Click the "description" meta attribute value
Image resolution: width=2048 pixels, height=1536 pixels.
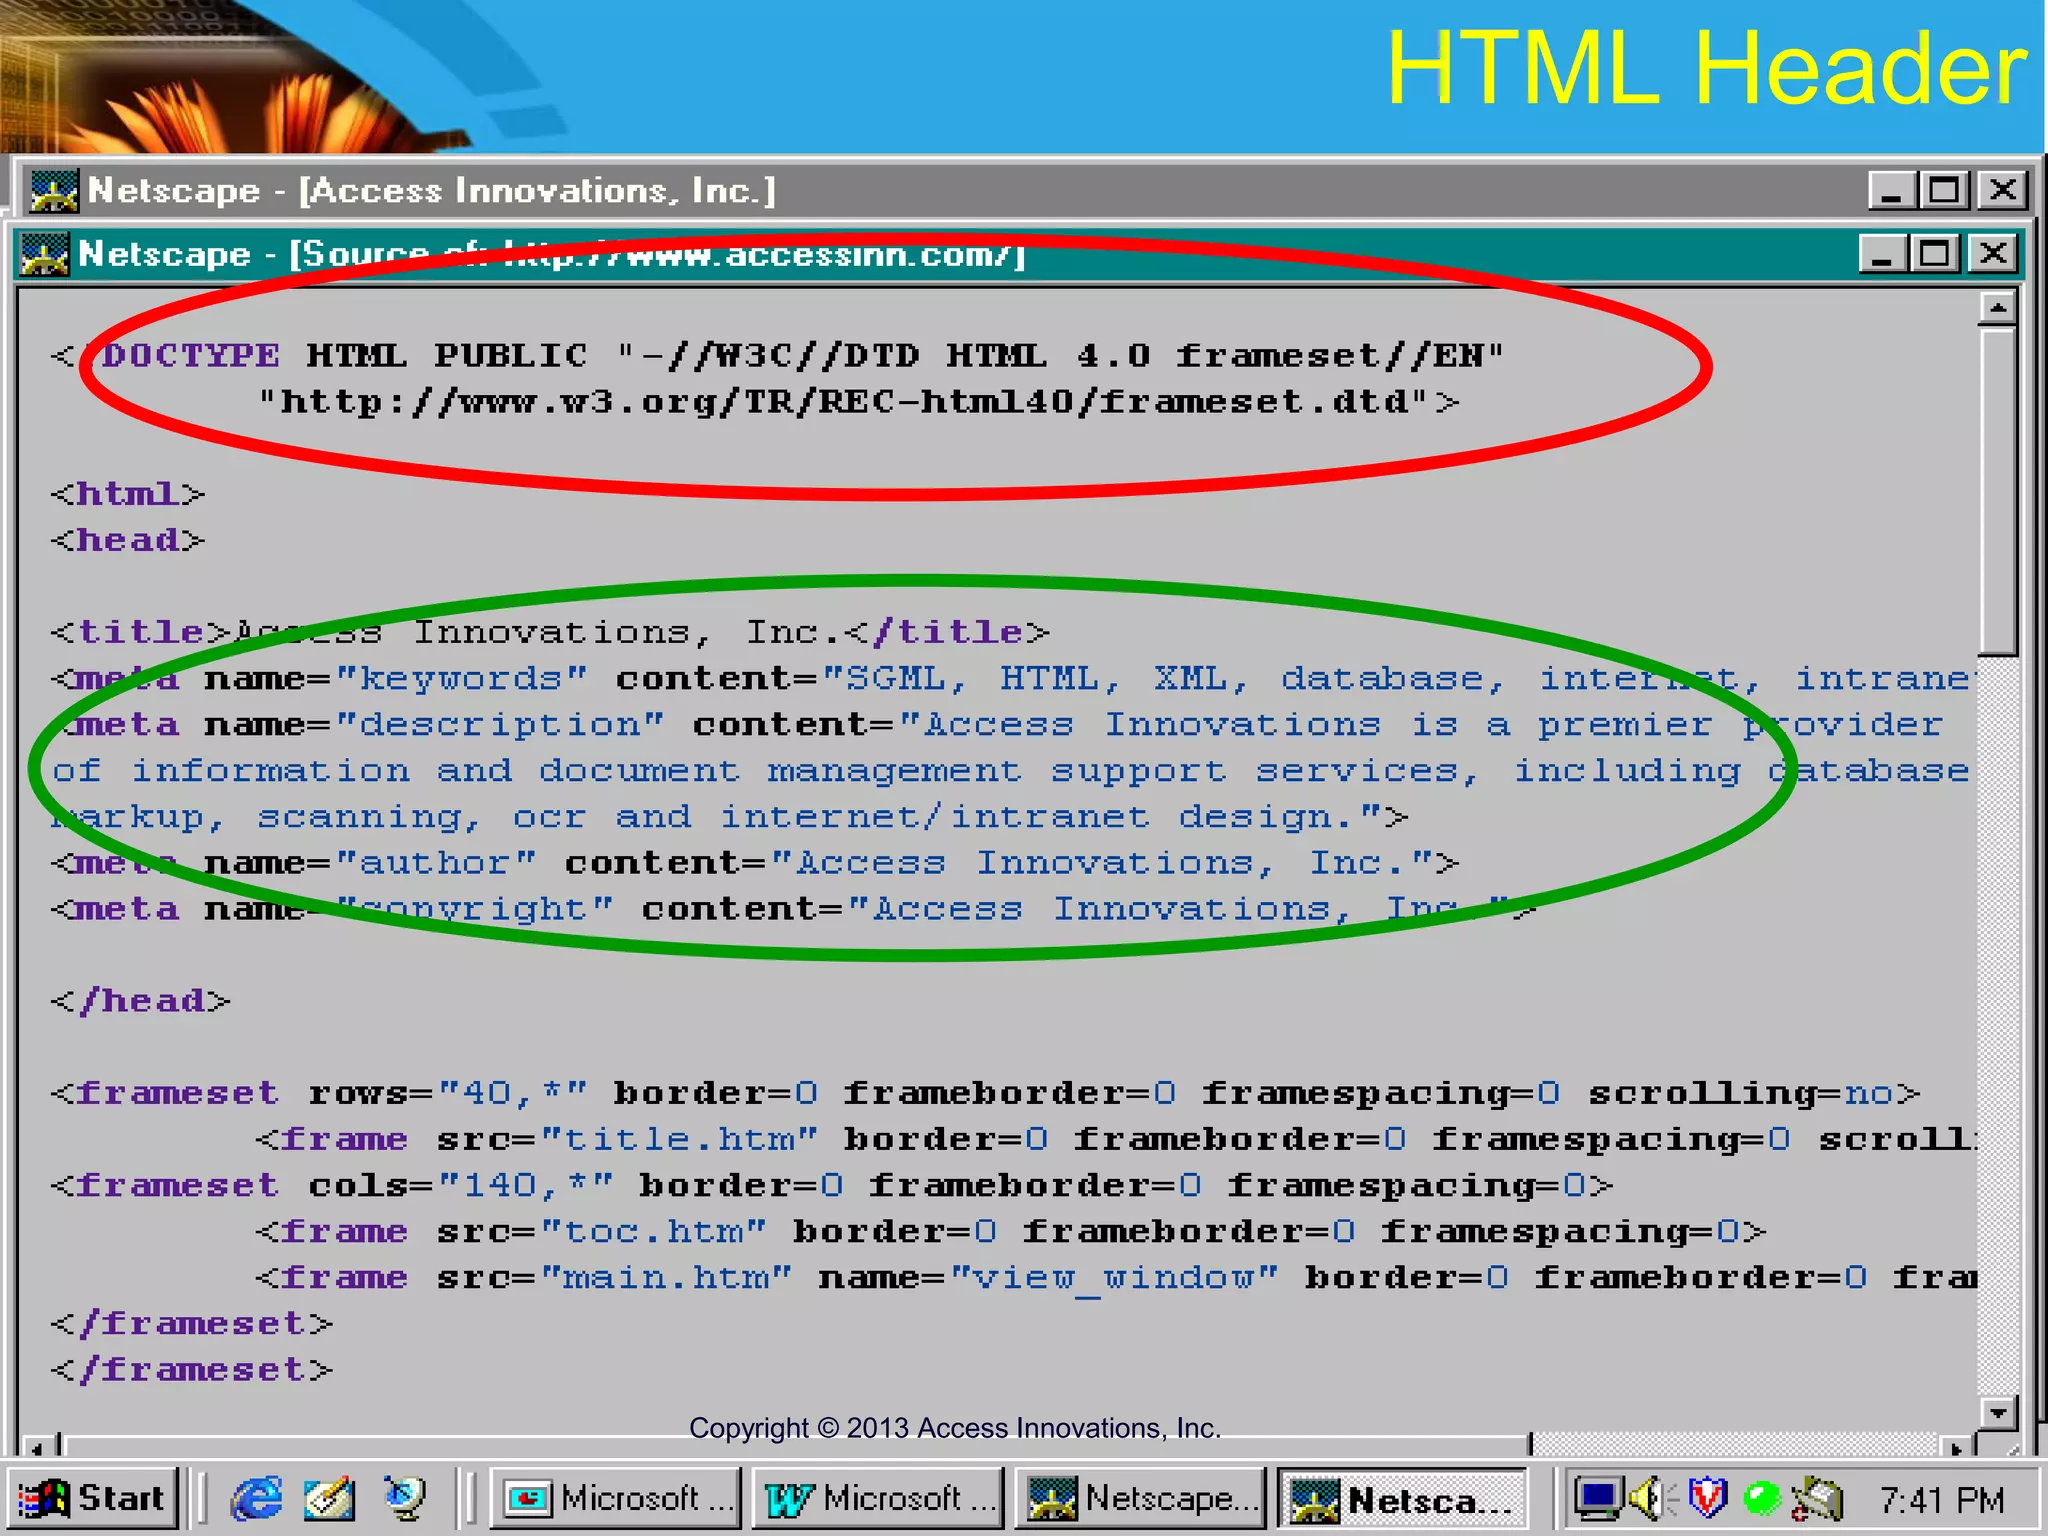click(499, 724)
